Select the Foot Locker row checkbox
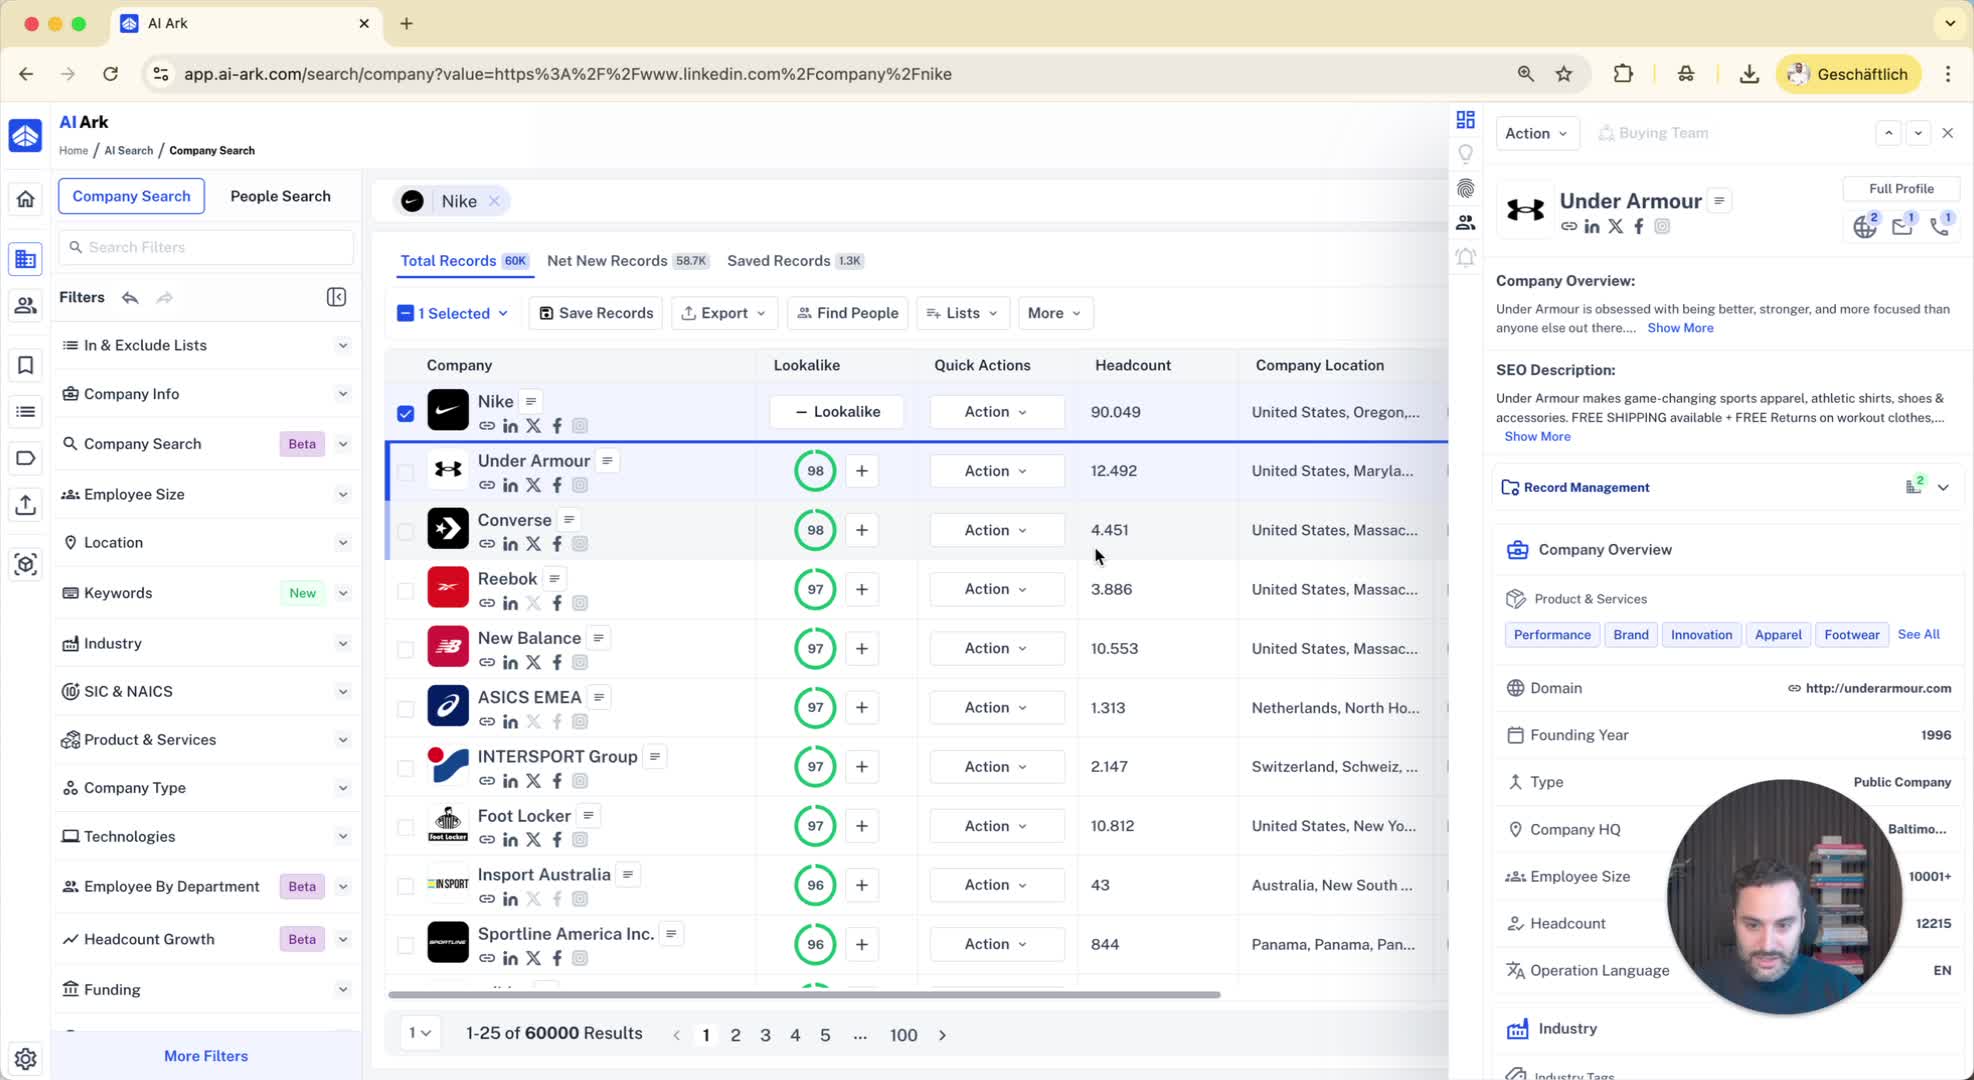The image size is (1974, 1080). pyautogui.click(x=405, y=827)
